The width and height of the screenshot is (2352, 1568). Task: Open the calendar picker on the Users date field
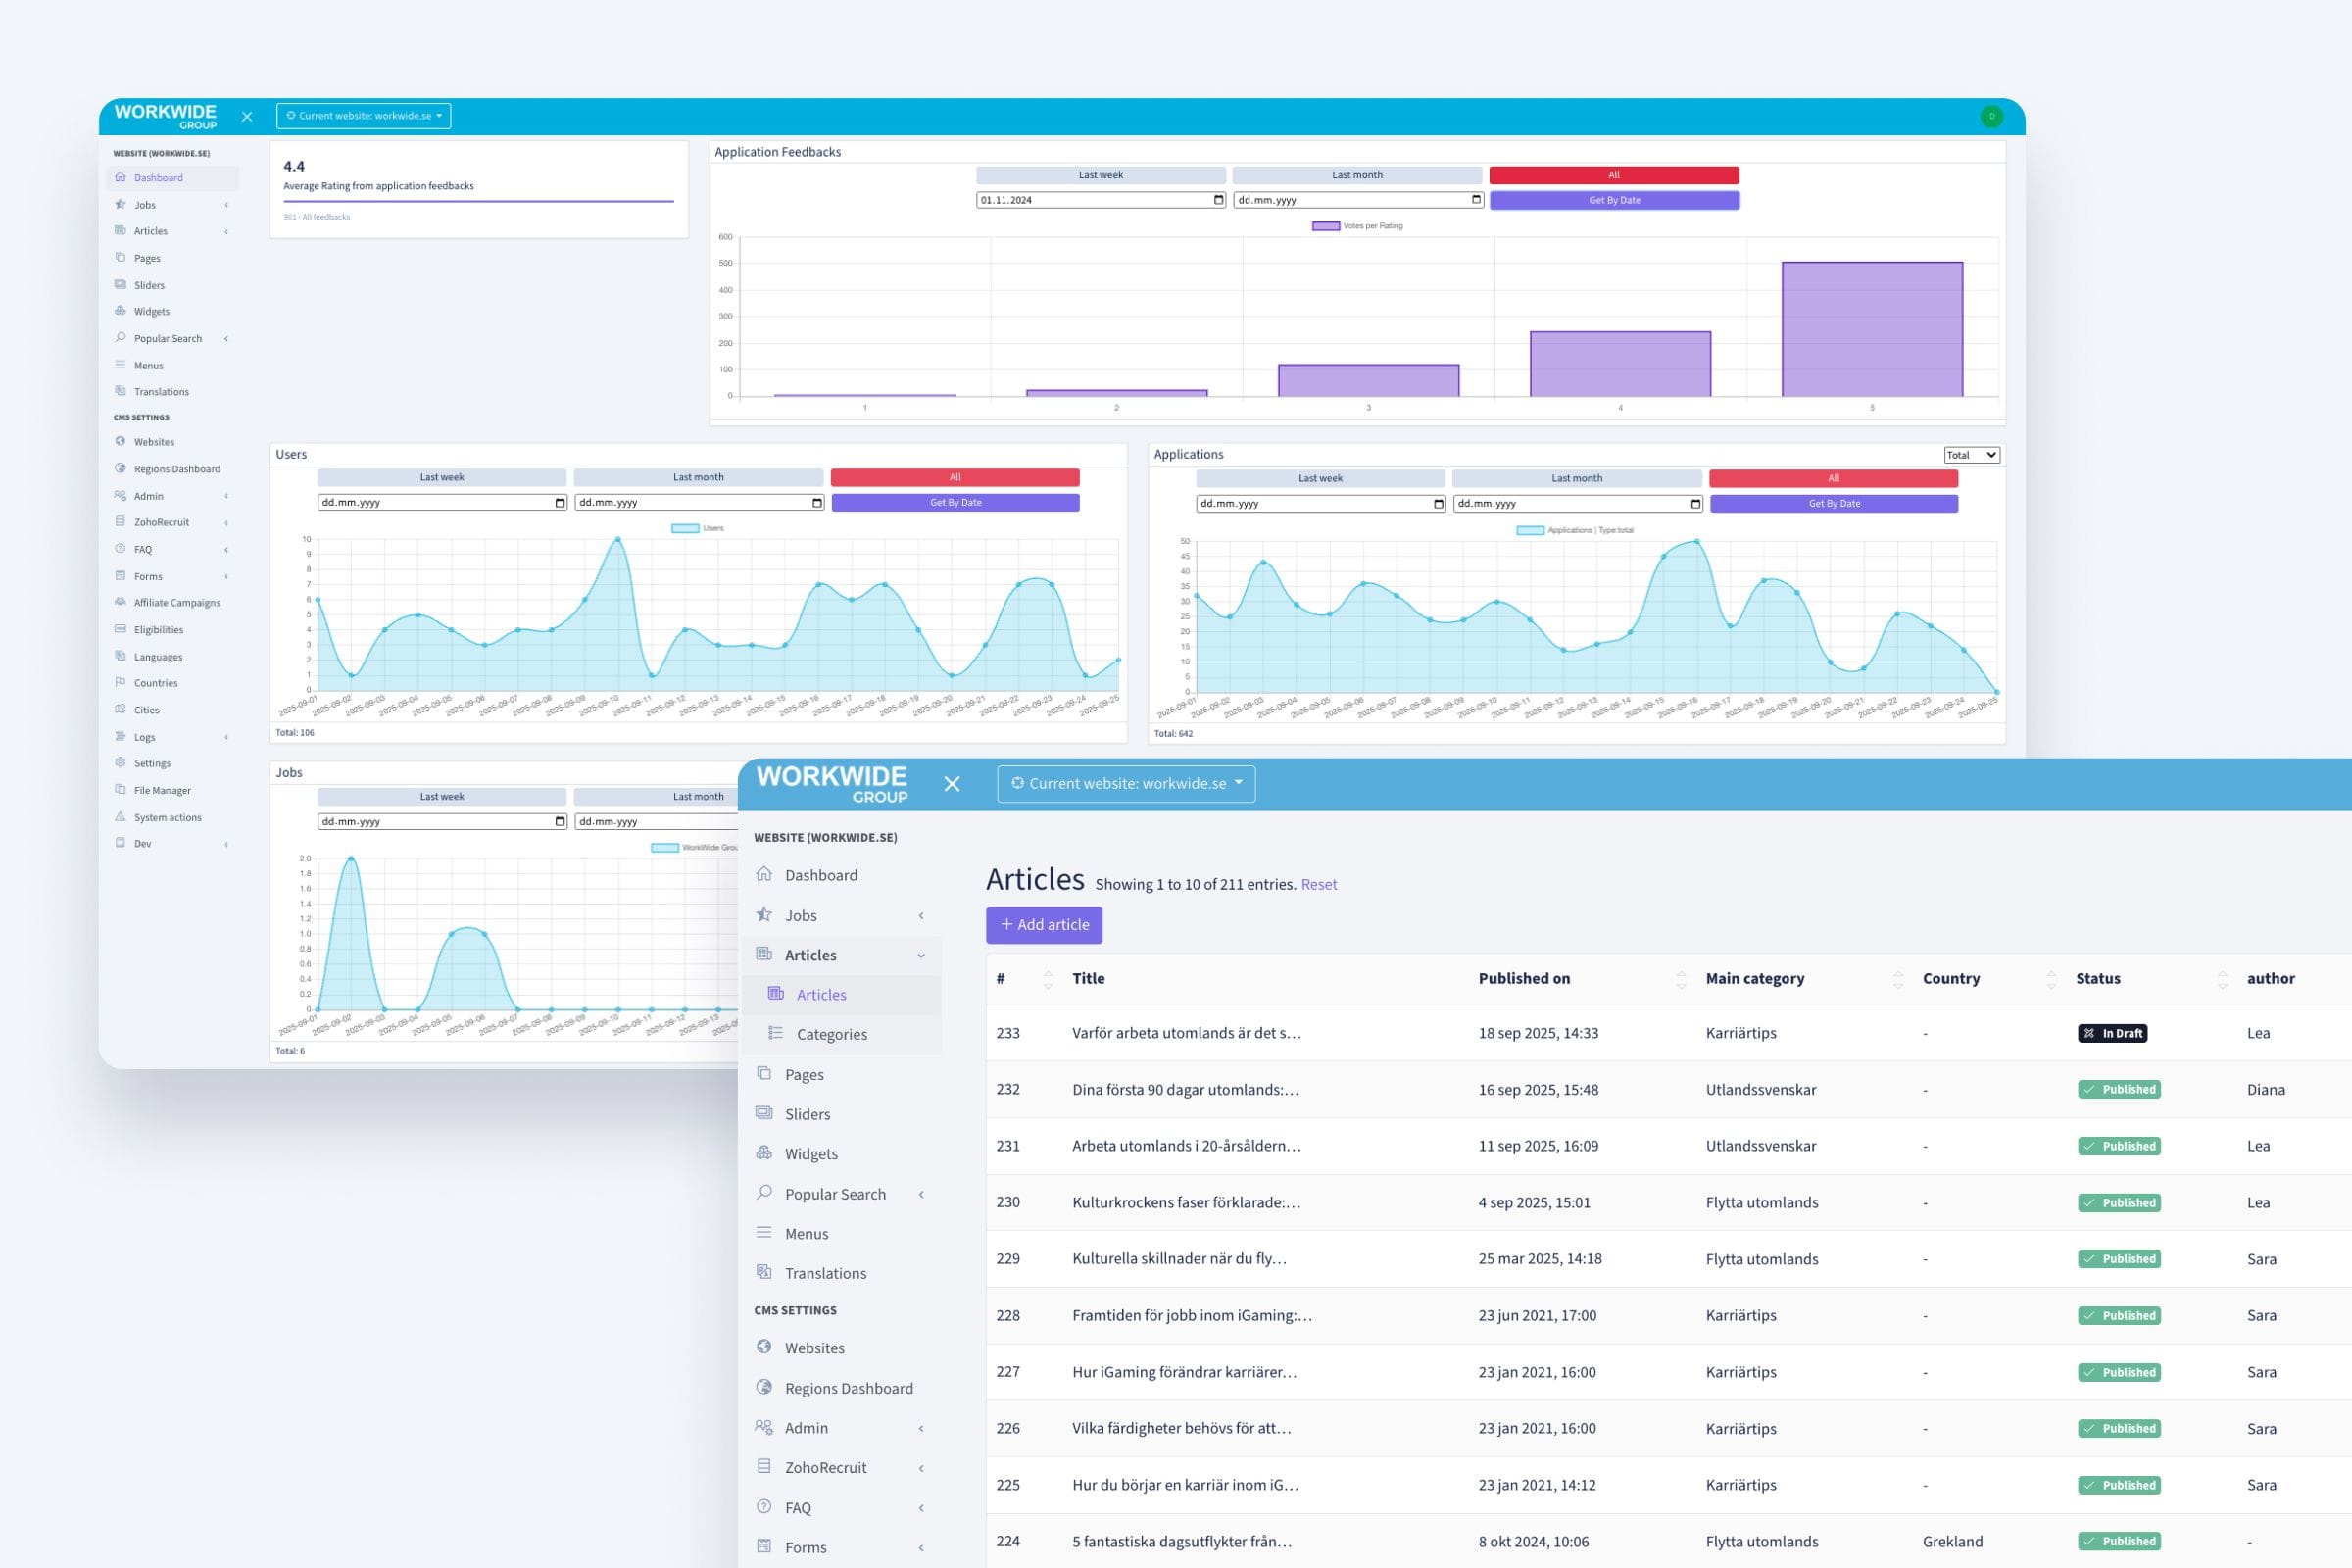pyautogui.click(x=560, y=503)
